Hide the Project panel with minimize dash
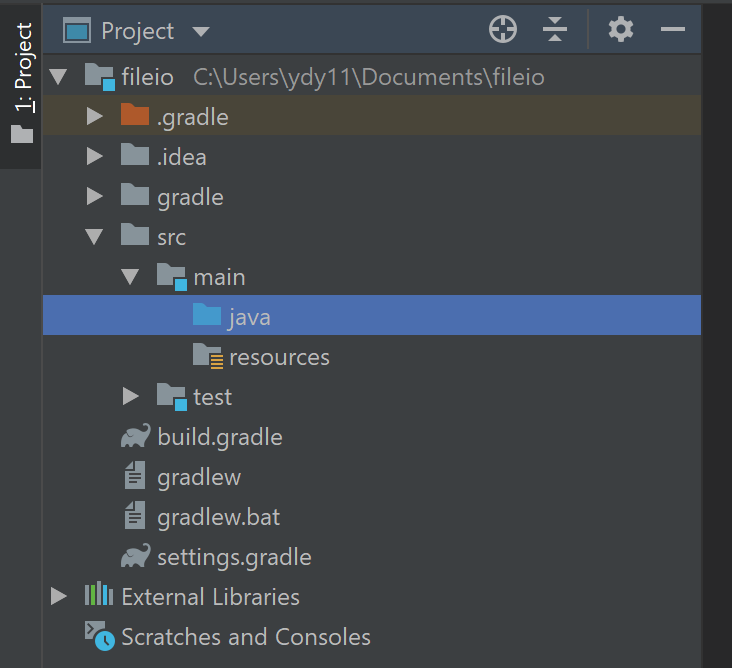This screenshot has width=732, height=668. click(x=673, y=29)
